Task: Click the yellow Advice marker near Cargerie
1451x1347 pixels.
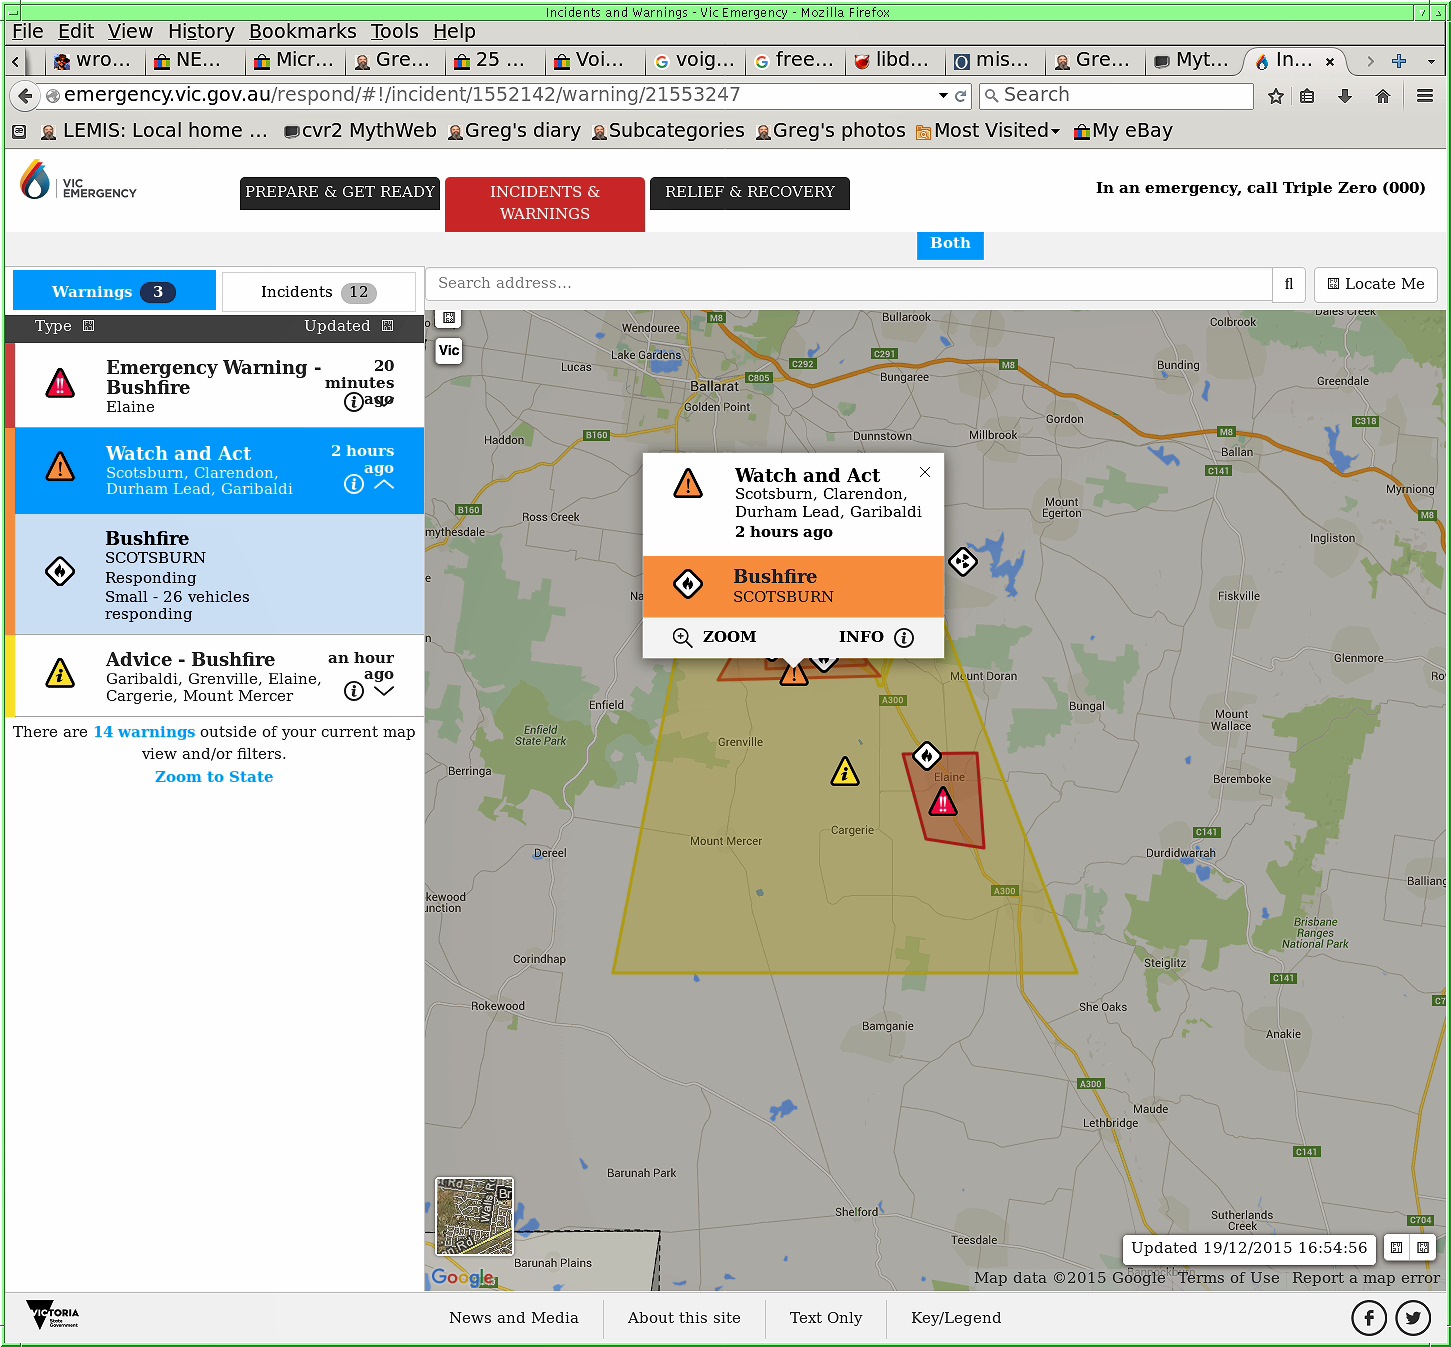Action: coord(845,772)
